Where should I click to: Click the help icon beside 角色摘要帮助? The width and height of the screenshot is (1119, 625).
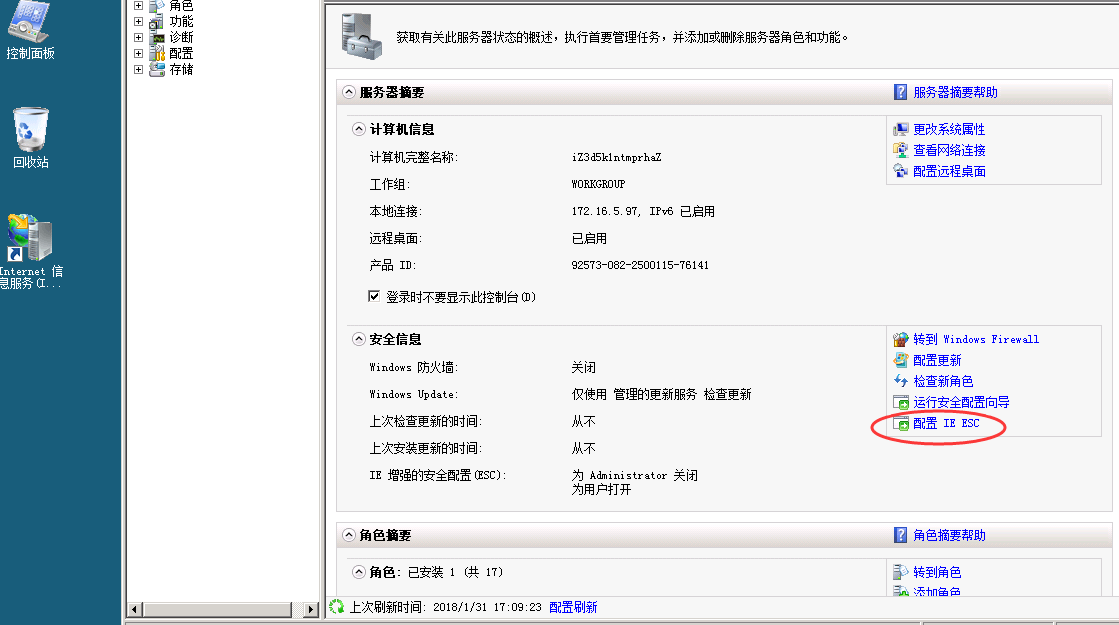899,535
